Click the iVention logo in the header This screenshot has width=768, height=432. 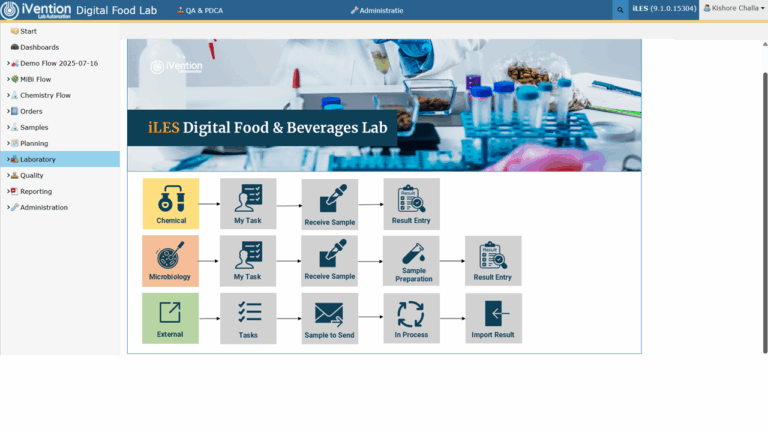pyautogui.click(x=36, y=10)
